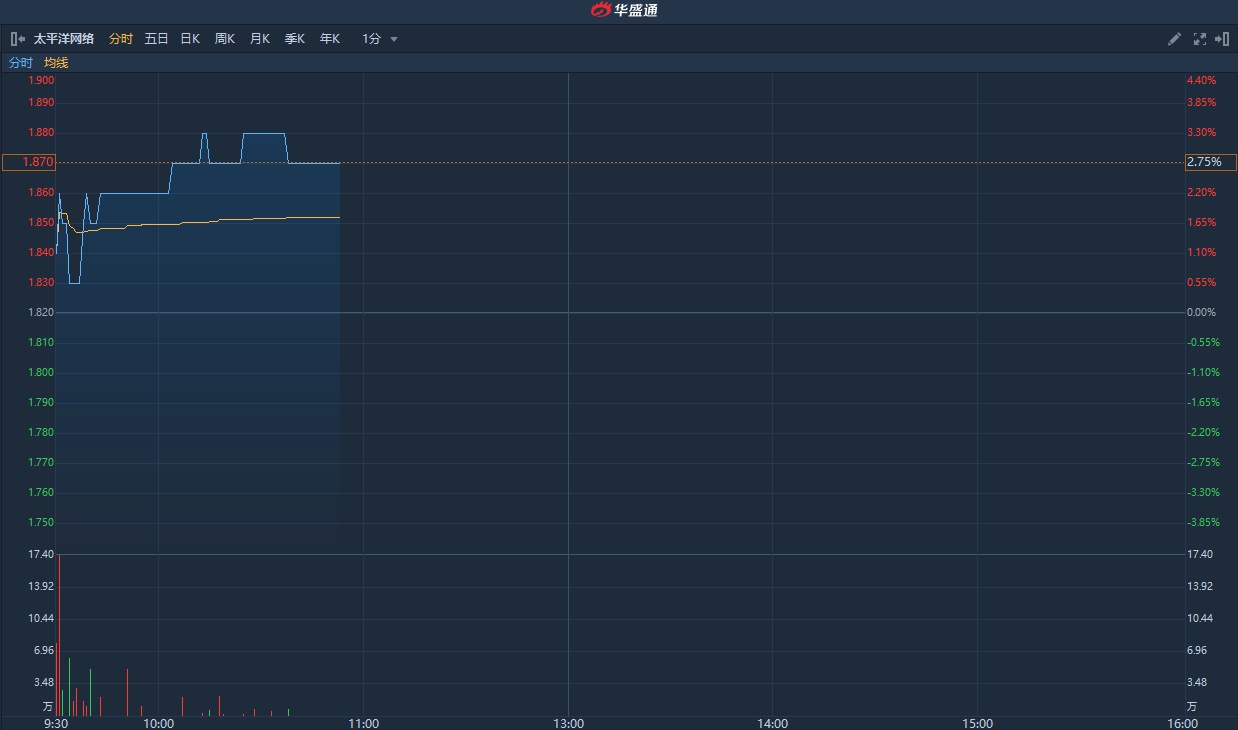Click the 太平洋网络 stock name
Screen dimensions: 1238x730
coord(64,39)
